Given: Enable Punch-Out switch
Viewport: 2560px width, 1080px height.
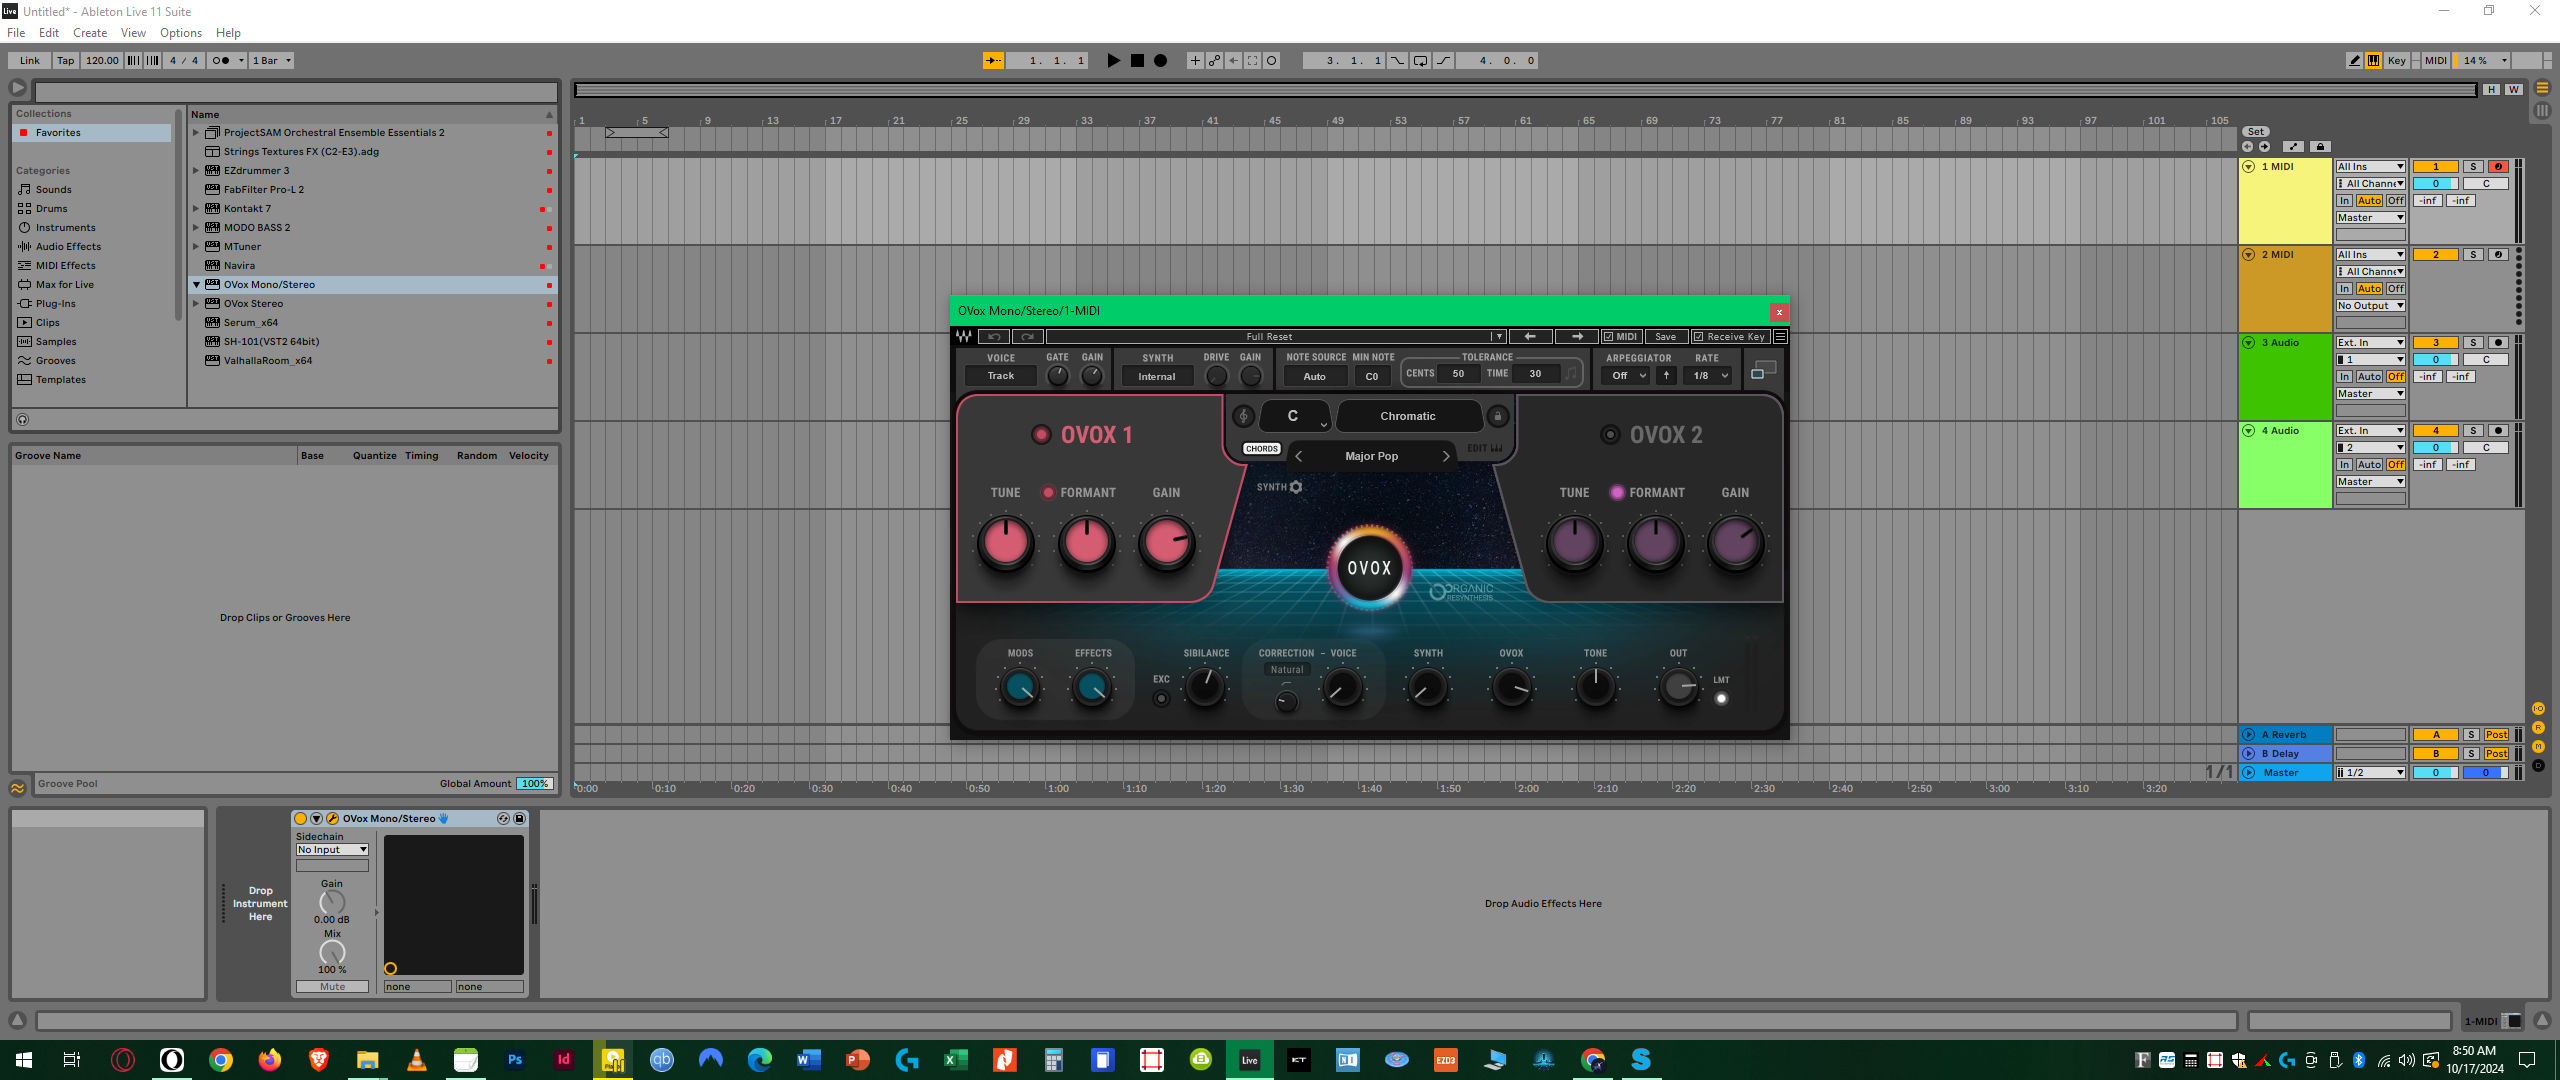Looking at the screenshot, I should 1443,61.
